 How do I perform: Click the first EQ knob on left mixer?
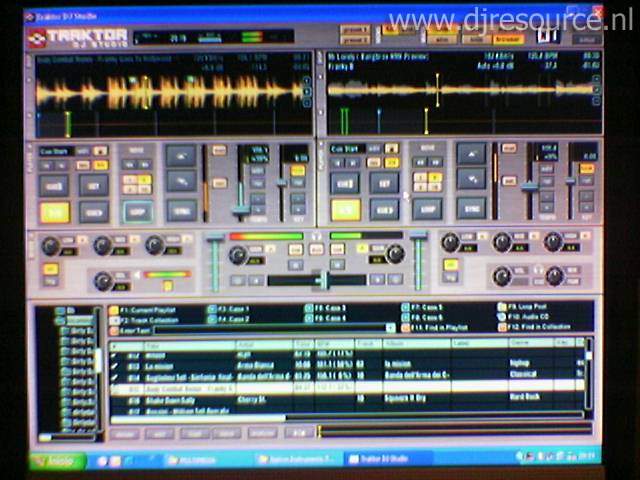click(51, 247)
